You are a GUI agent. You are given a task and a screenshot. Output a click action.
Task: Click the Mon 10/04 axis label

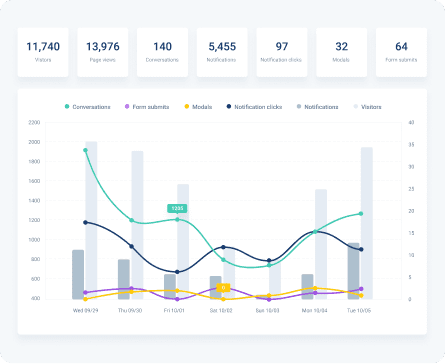point(315,310)
